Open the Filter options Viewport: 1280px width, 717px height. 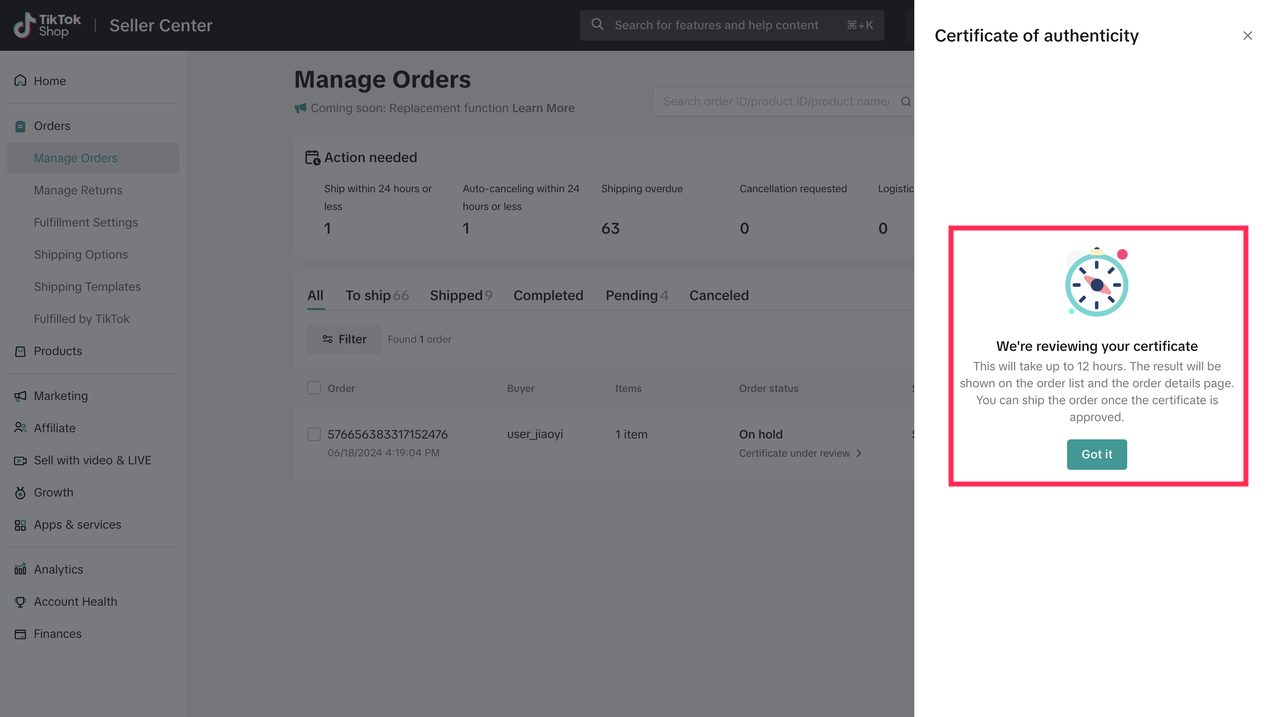(x=344, y=340)
